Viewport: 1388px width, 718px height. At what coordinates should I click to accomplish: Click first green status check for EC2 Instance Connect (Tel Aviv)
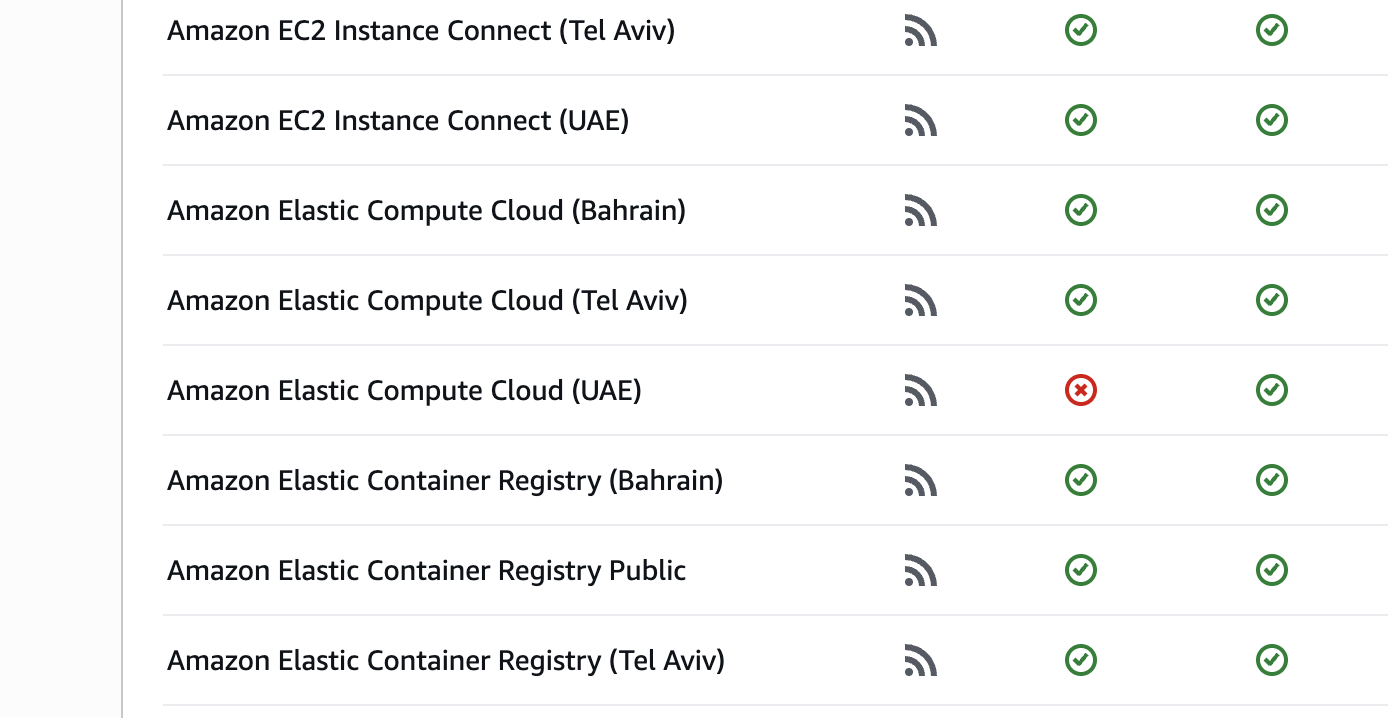pos(1081,30)
